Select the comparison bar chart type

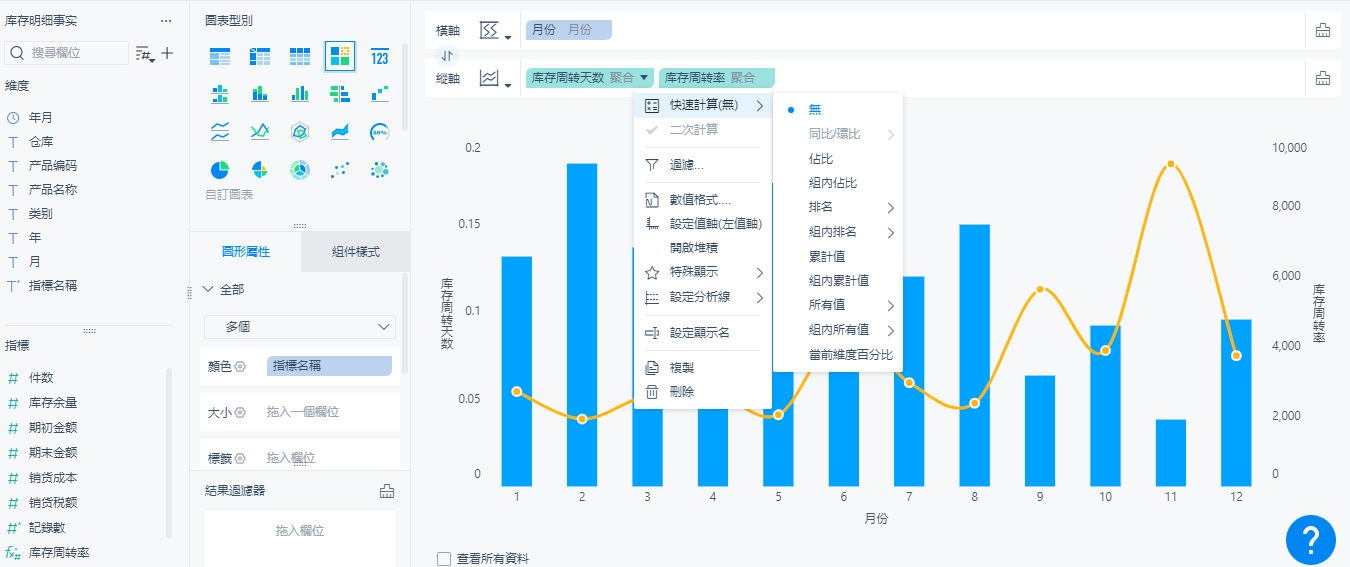pyautogui.click(x=340, y=94)
